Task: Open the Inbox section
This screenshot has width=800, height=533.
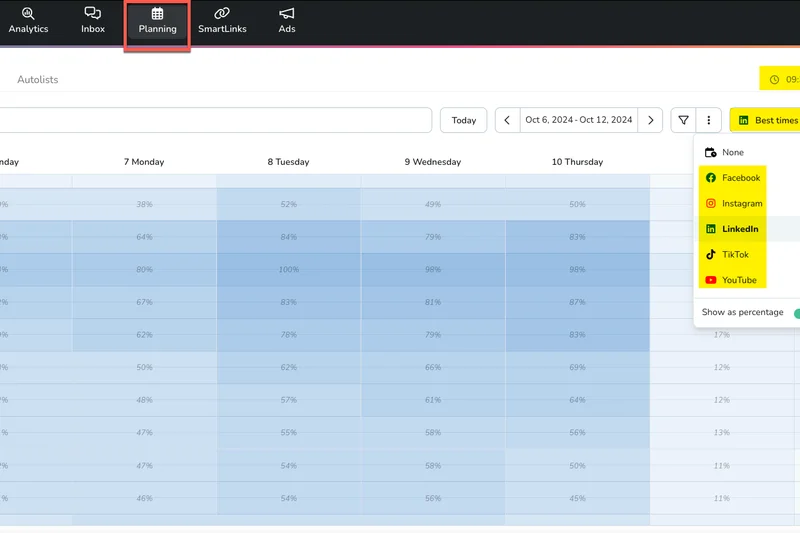Action: [93, 20]
